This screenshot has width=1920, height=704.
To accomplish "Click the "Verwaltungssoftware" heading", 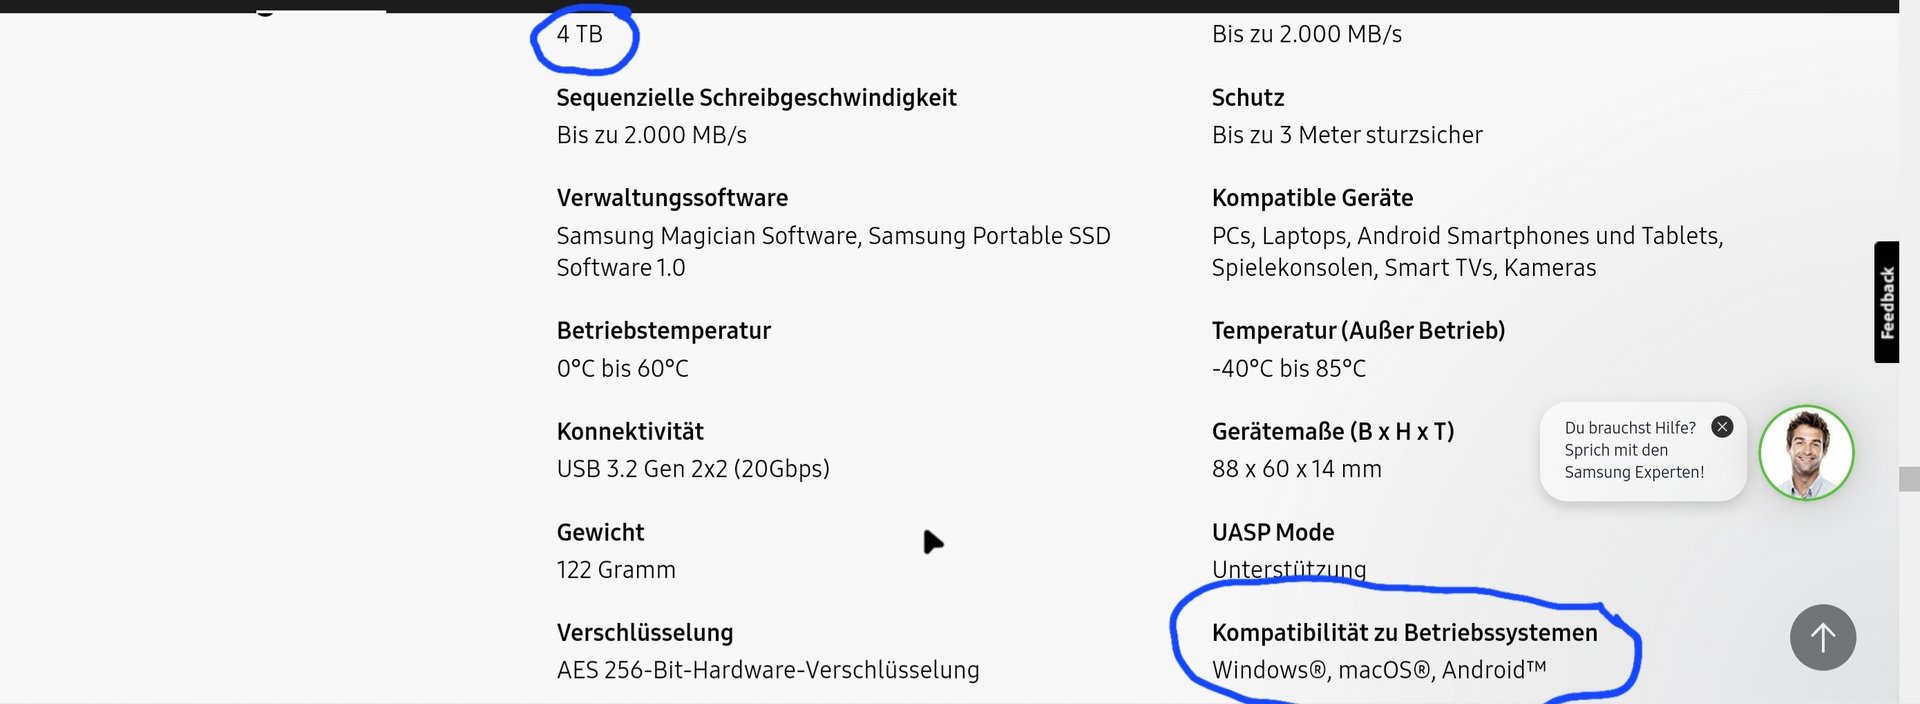I will [x=672, y=198].
